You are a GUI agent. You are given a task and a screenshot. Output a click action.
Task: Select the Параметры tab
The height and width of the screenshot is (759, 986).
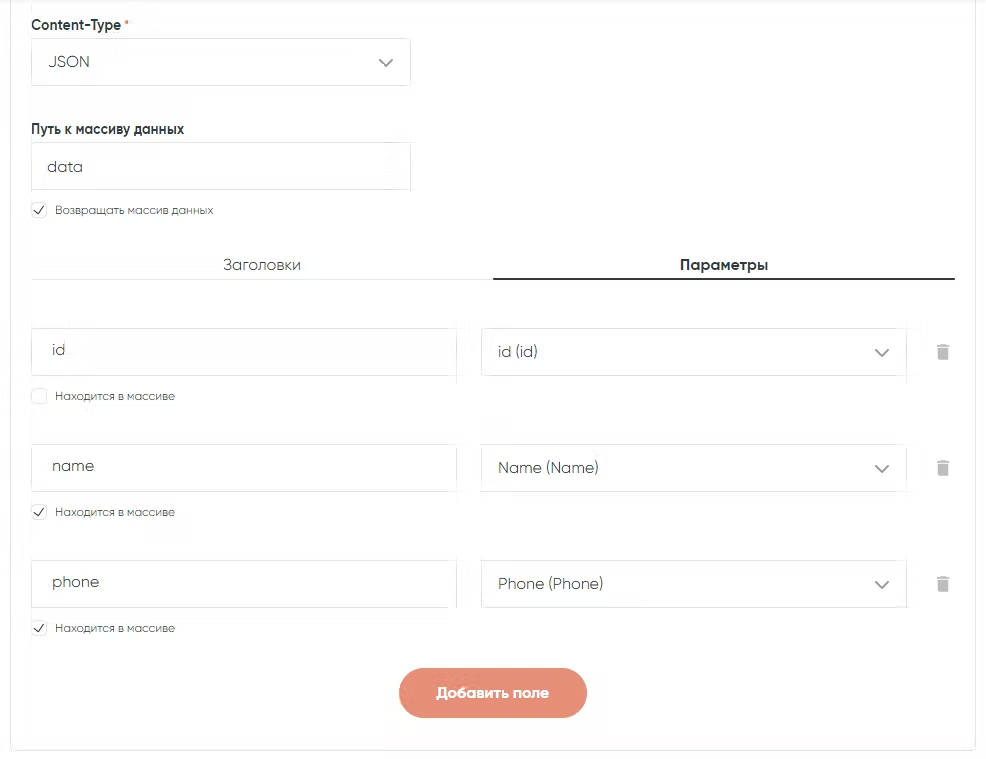click(724, 265)
